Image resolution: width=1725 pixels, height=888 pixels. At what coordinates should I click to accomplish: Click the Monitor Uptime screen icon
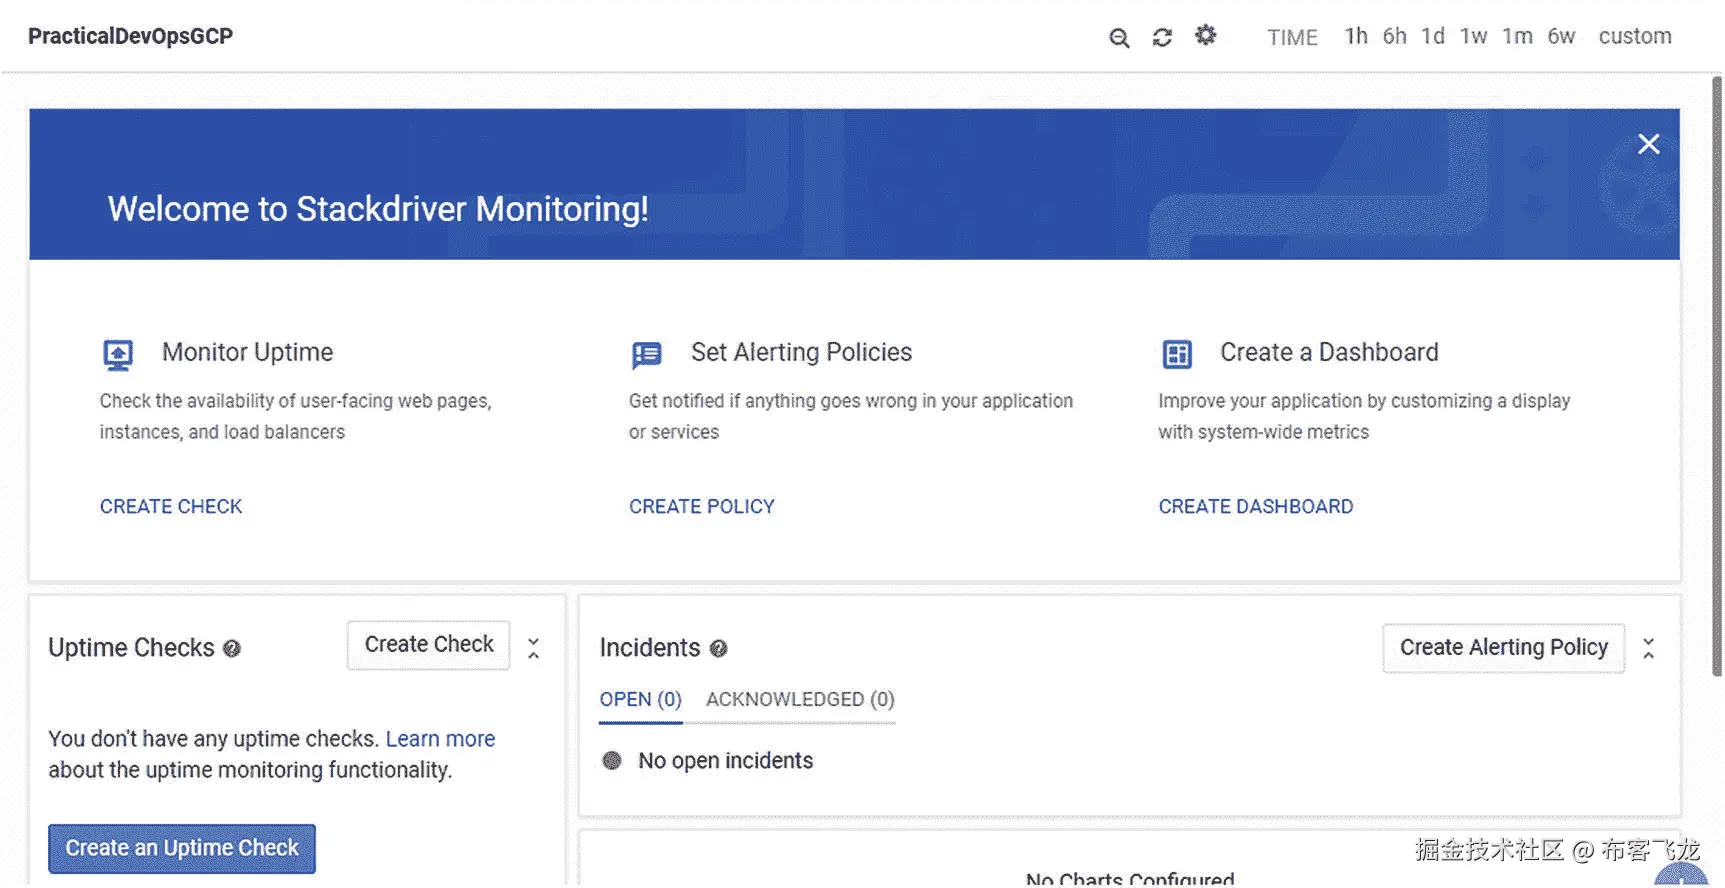coord(118,355)
